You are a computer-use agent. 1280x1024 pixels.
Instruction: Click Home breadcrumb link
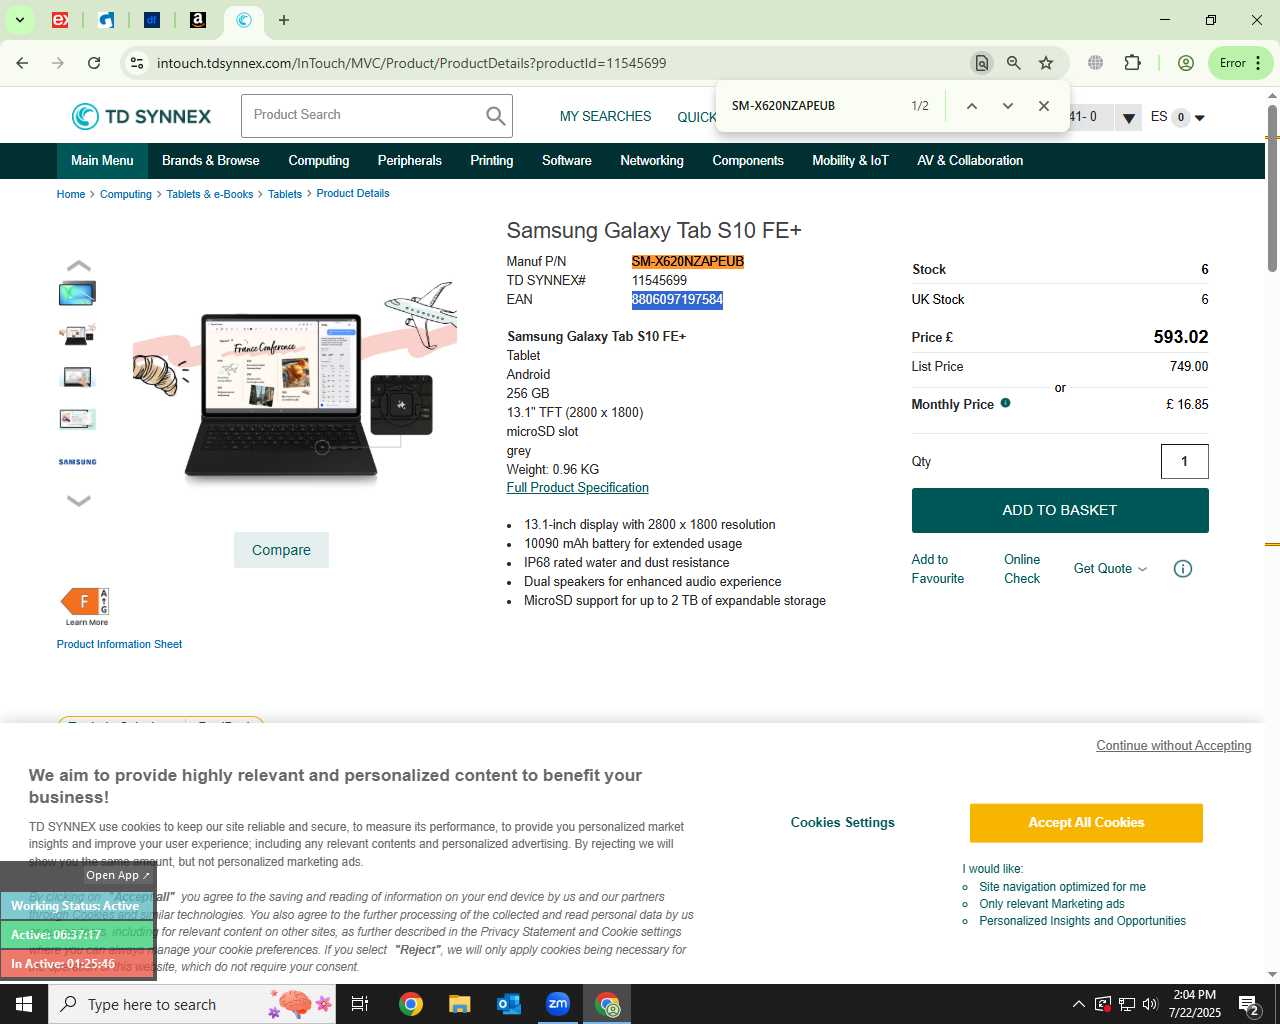coord(71,194)
